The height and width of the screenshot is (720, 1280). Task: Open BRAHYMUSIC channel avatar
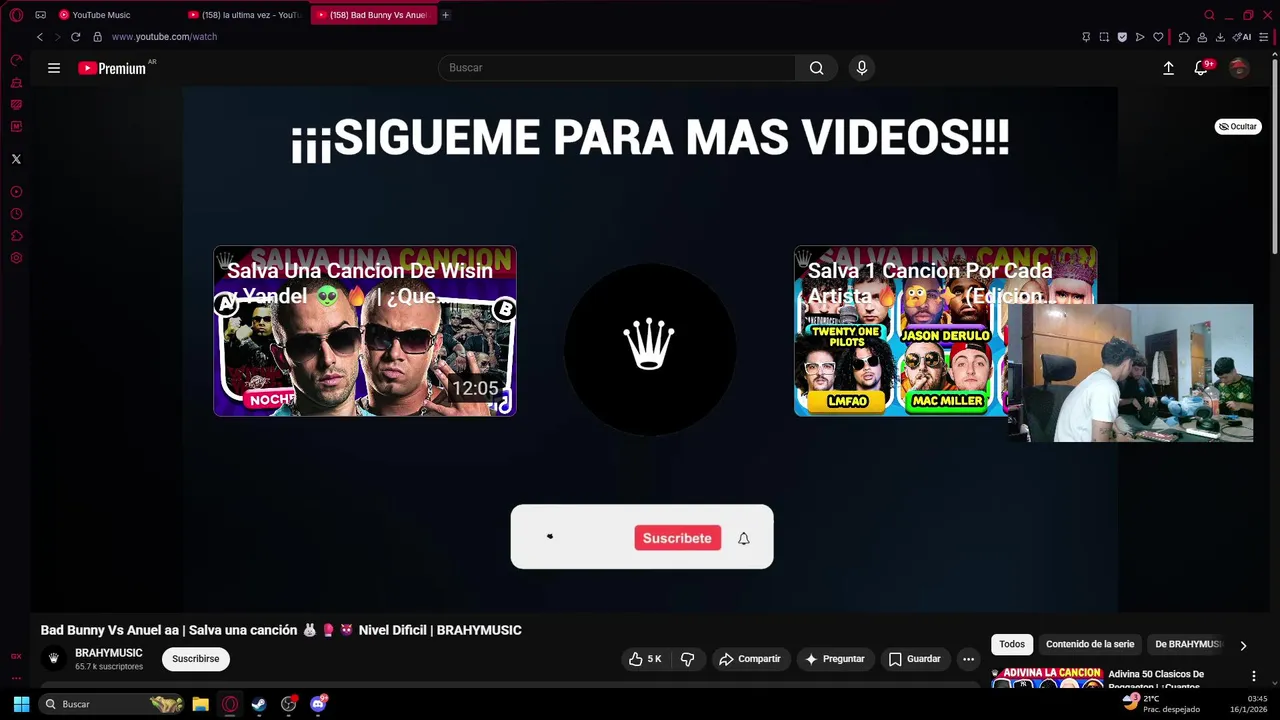tap(54, 659)
